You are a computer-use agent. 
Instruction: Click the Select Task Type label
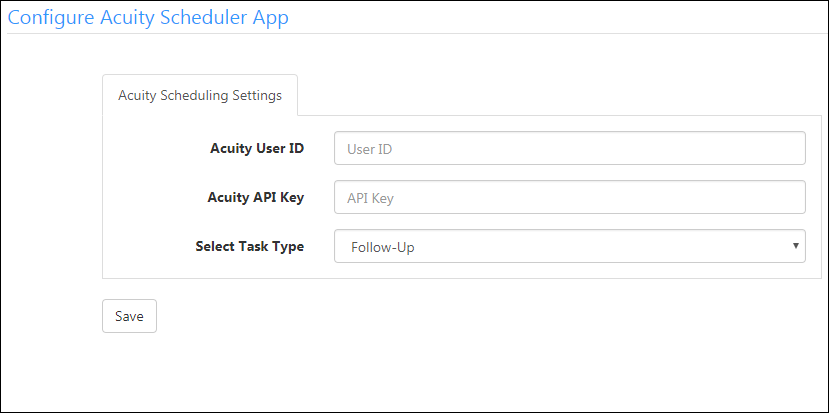coord(250,246)
